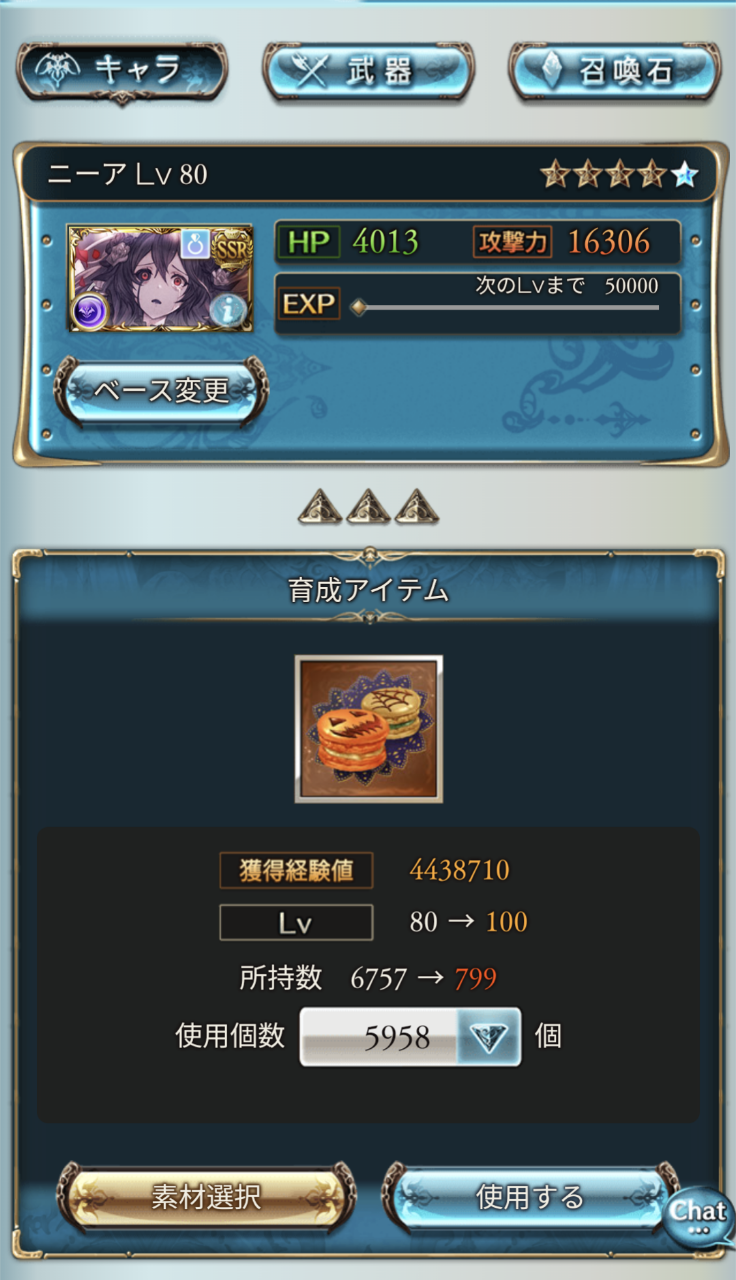Tap the SSR rarity badge

[231, 244]
